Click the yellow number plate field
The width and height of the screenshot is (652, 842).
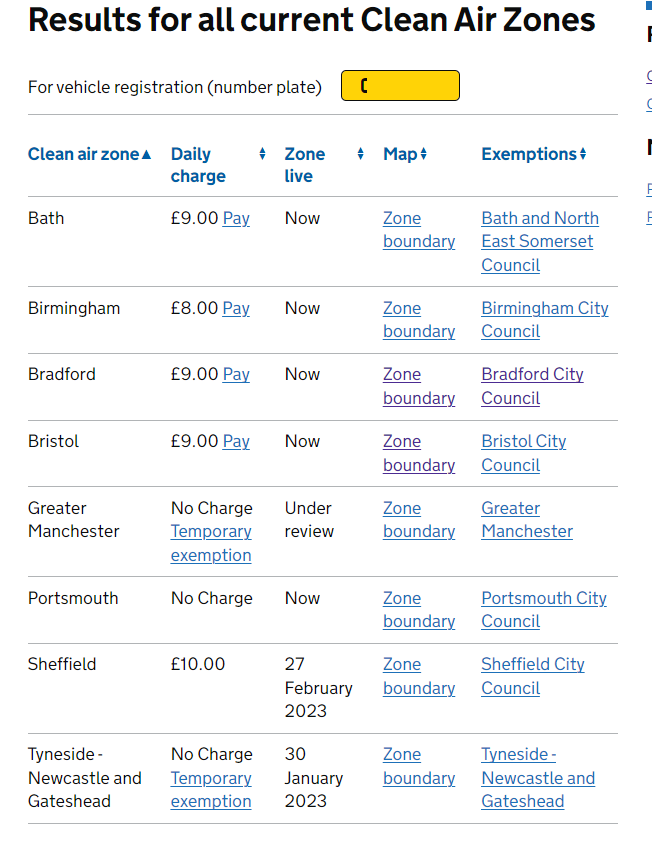pos(400,85)
